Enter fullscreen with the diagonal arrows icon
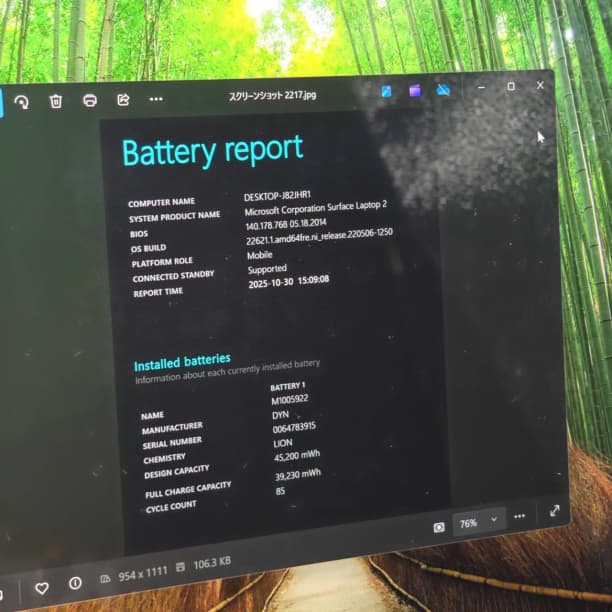This screenshot has height=612, width=612. coord(555,511)
